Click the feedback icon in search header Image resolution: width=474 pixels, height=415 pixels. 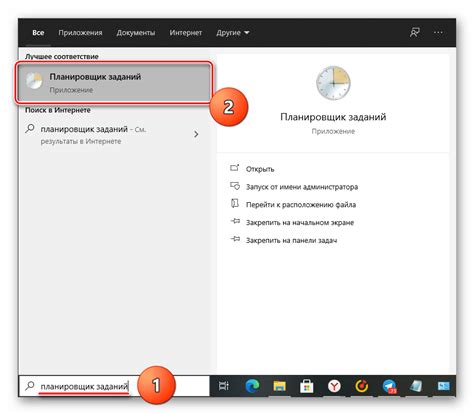pos(415,32)
